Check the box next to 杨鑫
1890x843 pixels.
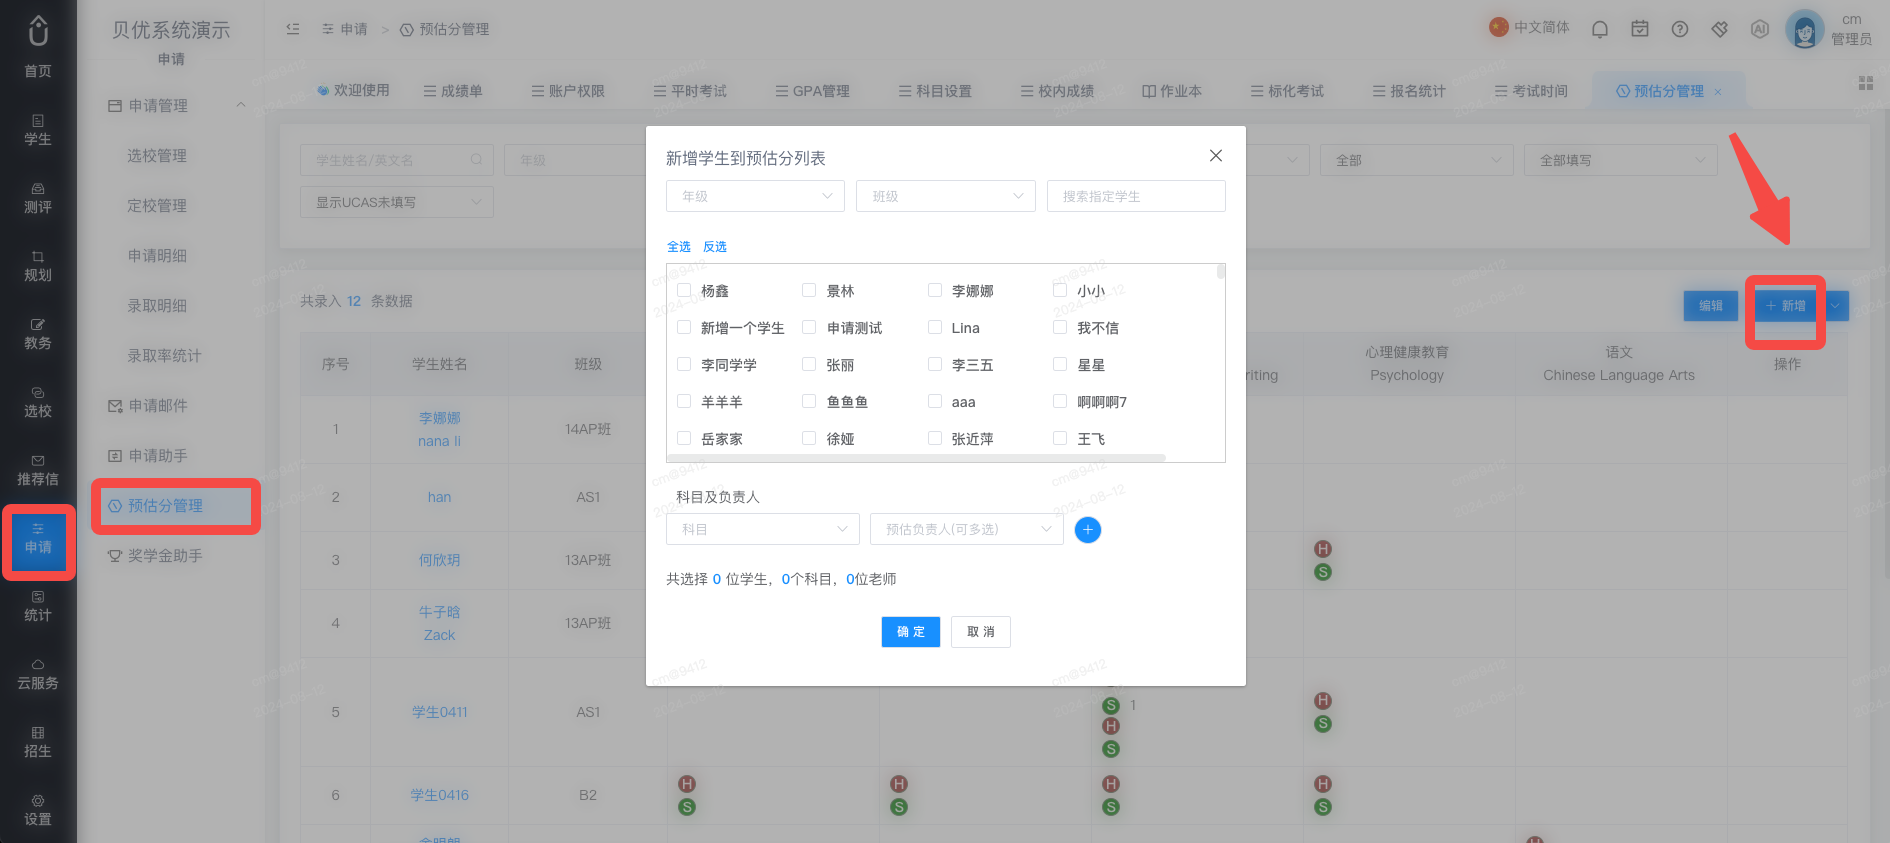click(x=684, y=290)
